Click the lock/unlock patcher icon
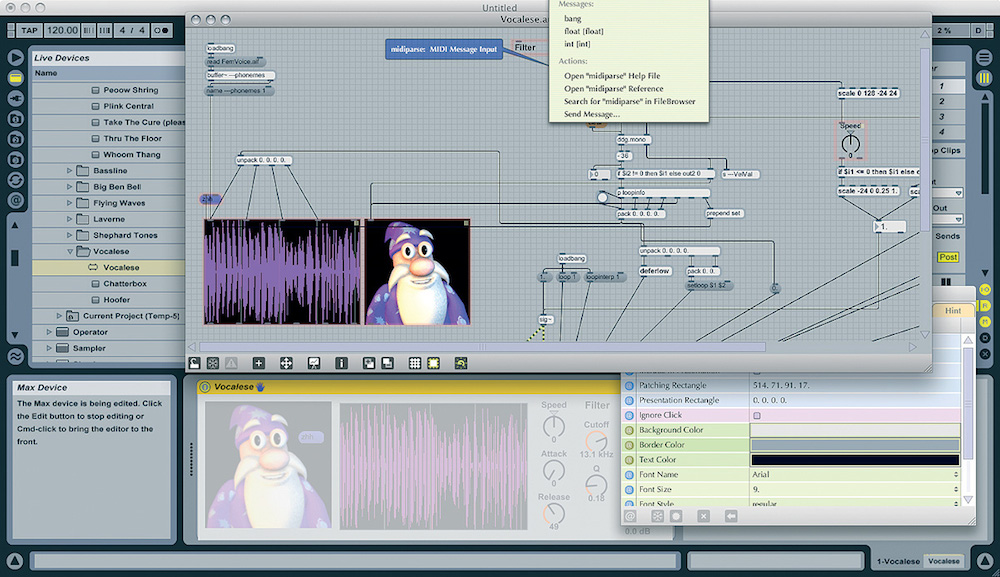The image size is (1000, 577). [195, 363]
